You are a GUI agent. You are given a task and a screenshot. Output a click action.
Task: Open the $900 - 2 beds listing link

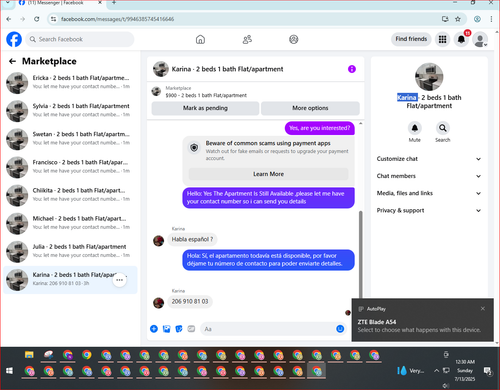206,95
